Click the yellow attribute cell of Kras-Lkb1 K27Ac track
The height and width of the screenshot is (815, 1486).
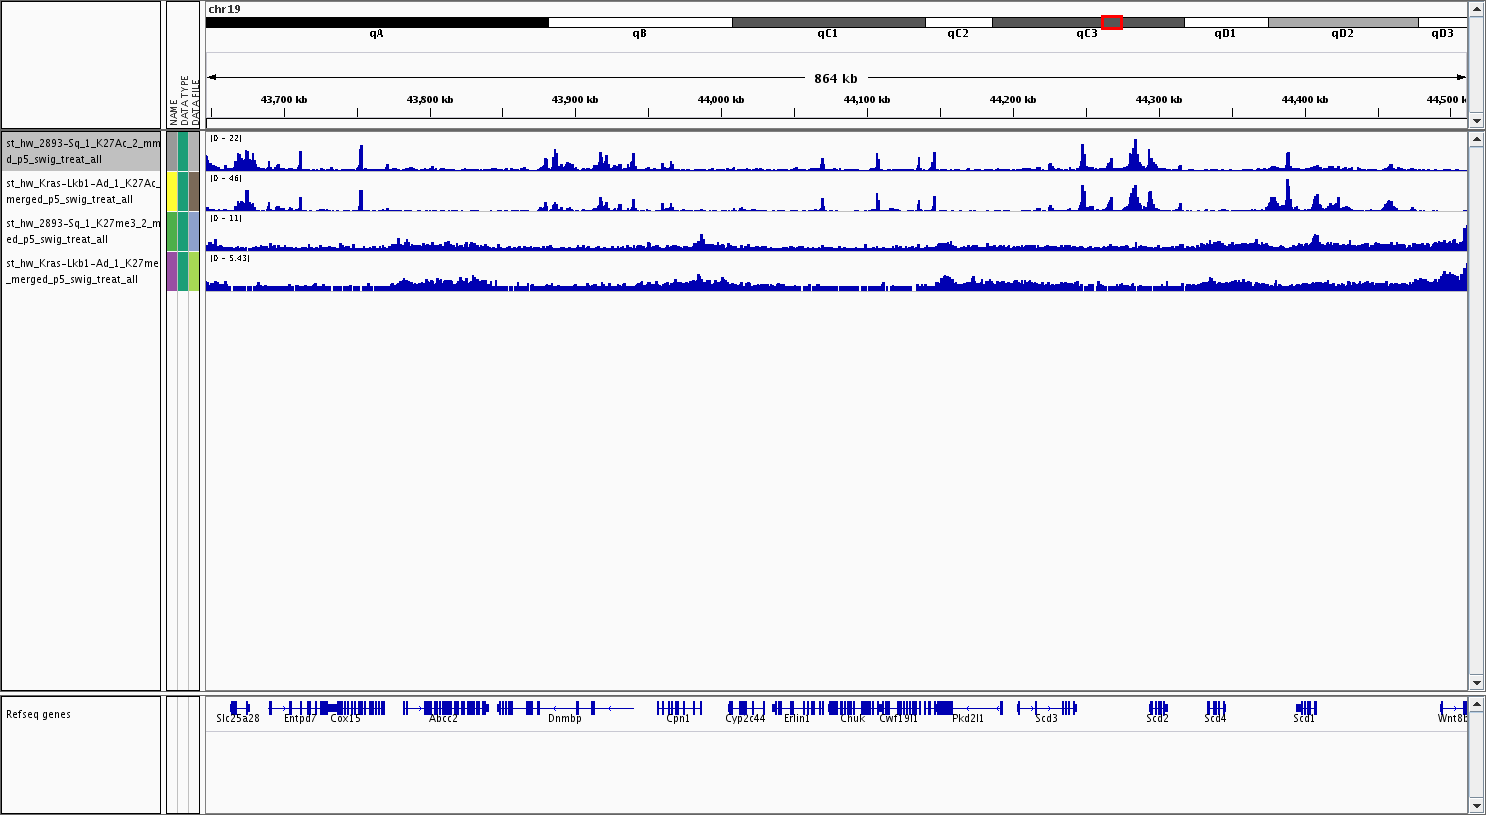click(172, 191)
